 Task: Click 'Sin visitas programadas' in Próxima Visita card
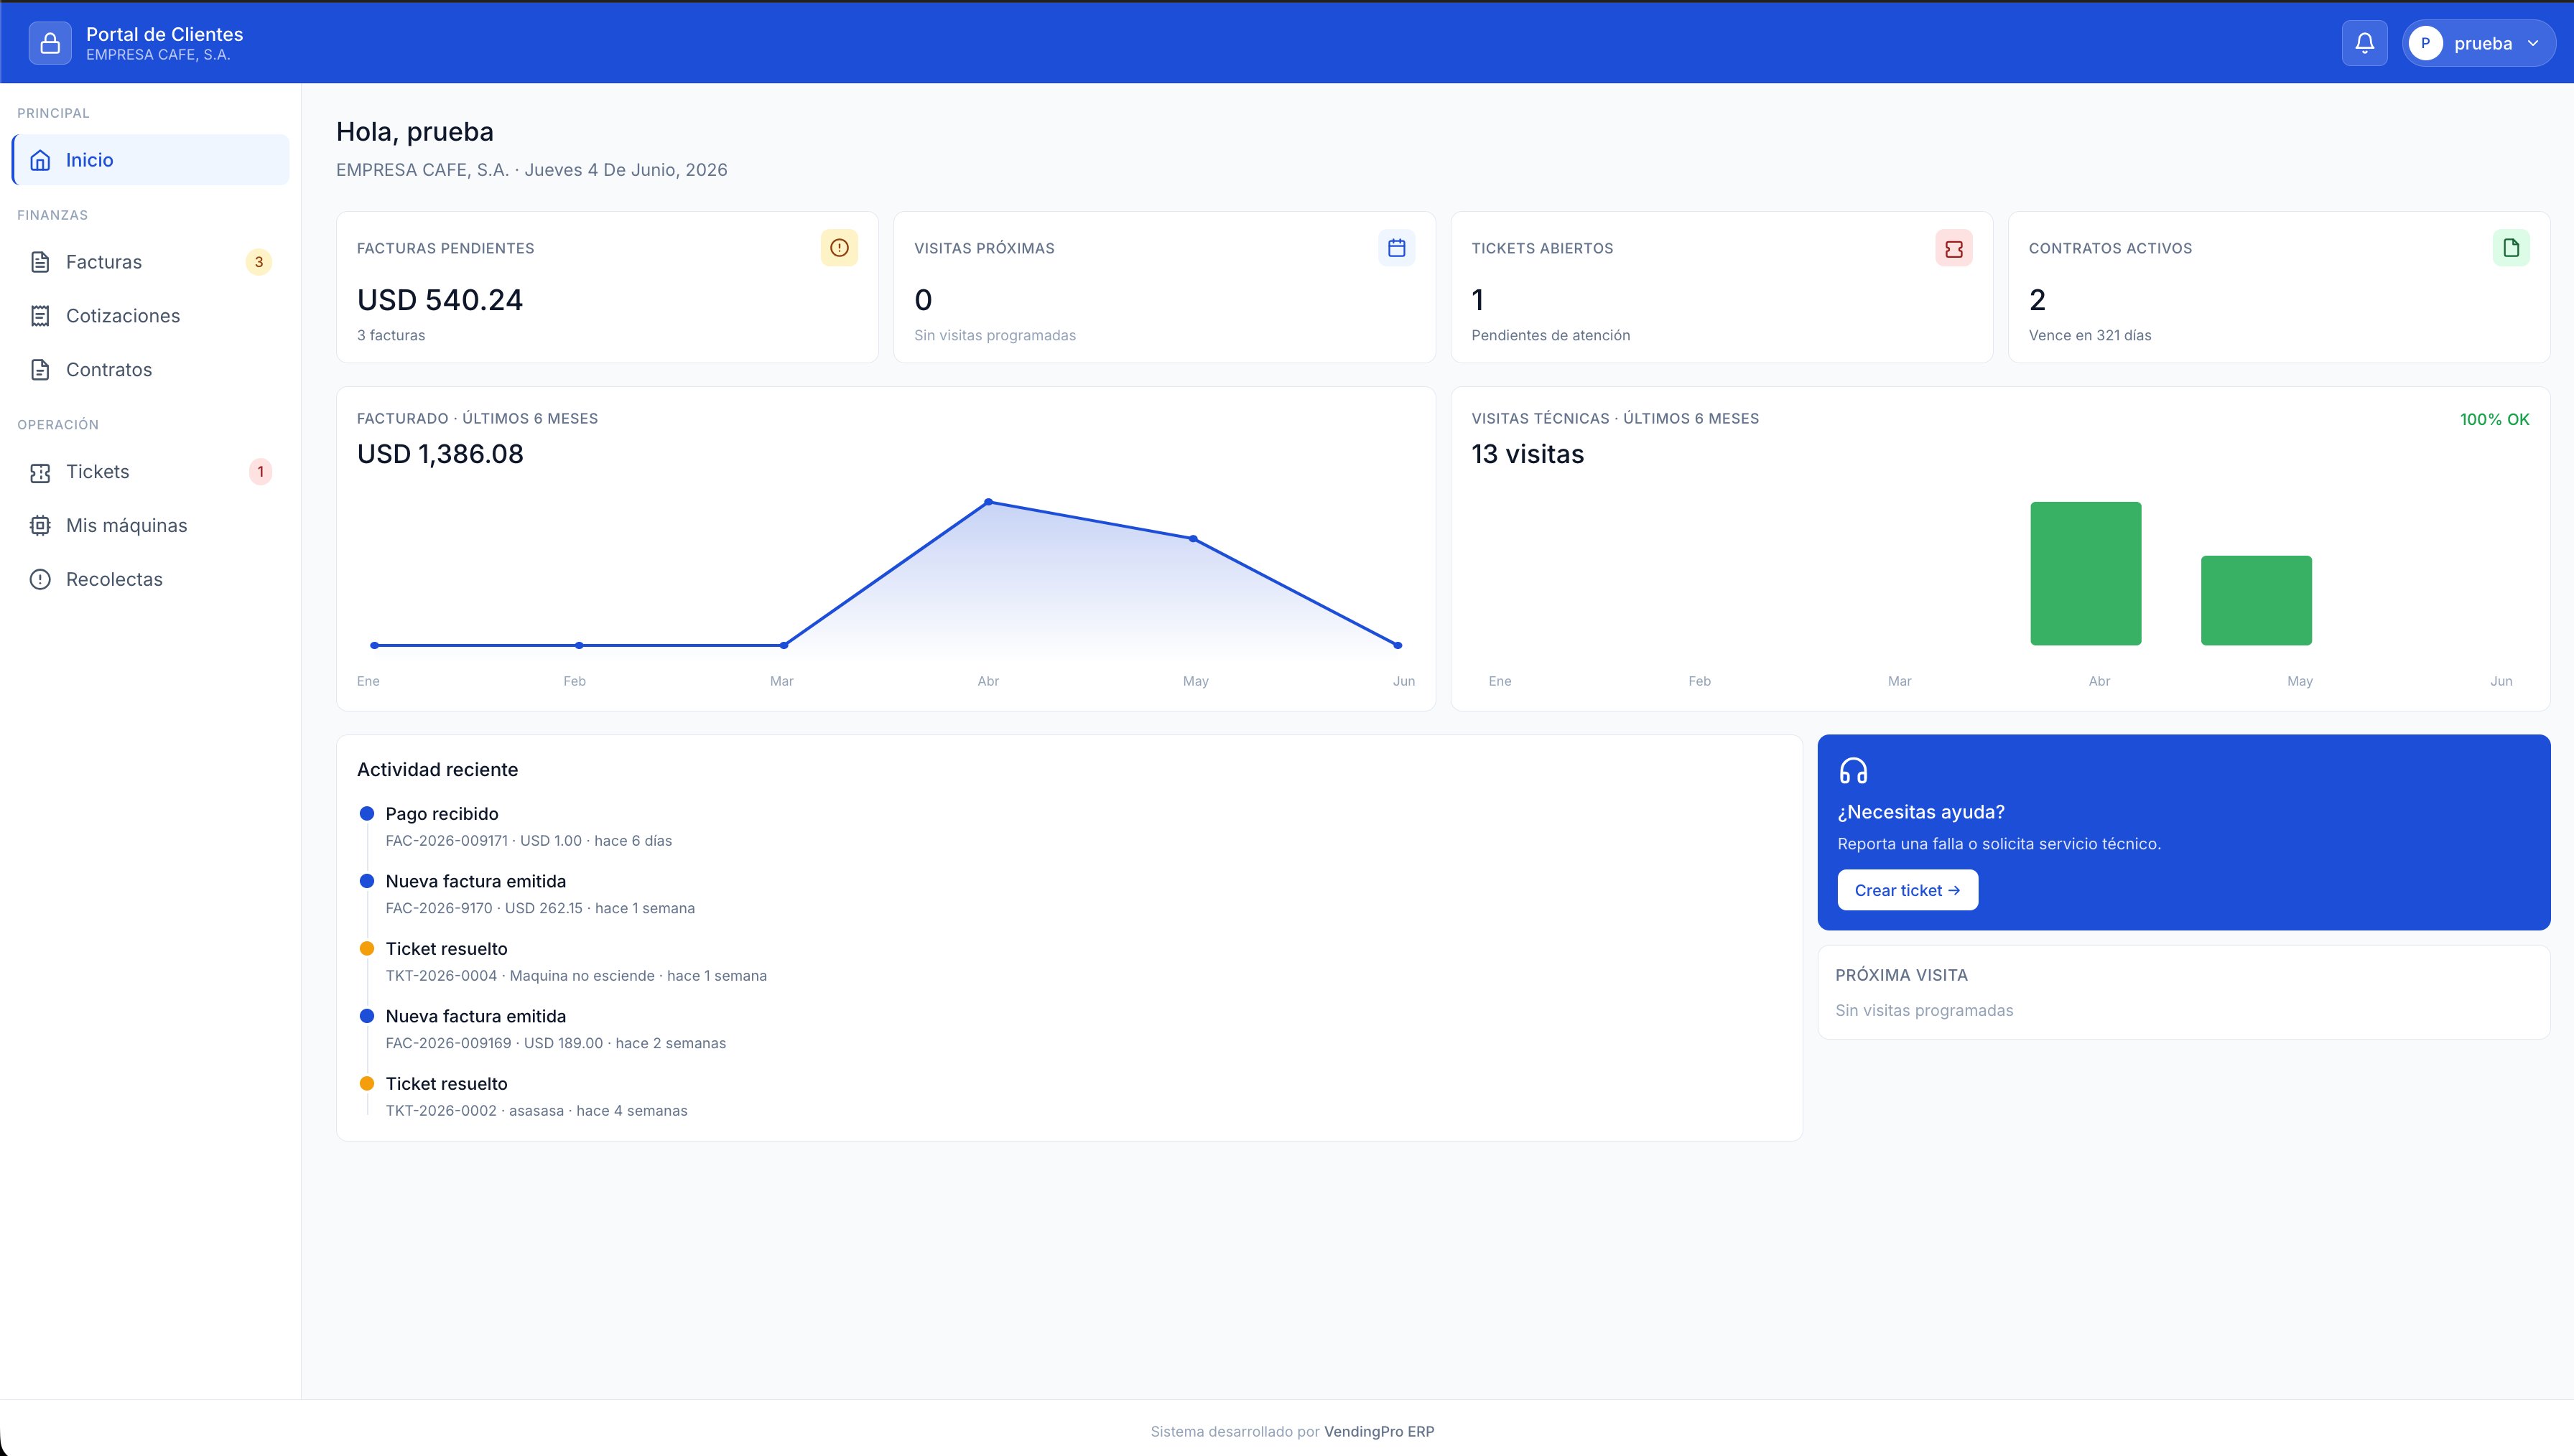(1924, 1011)
